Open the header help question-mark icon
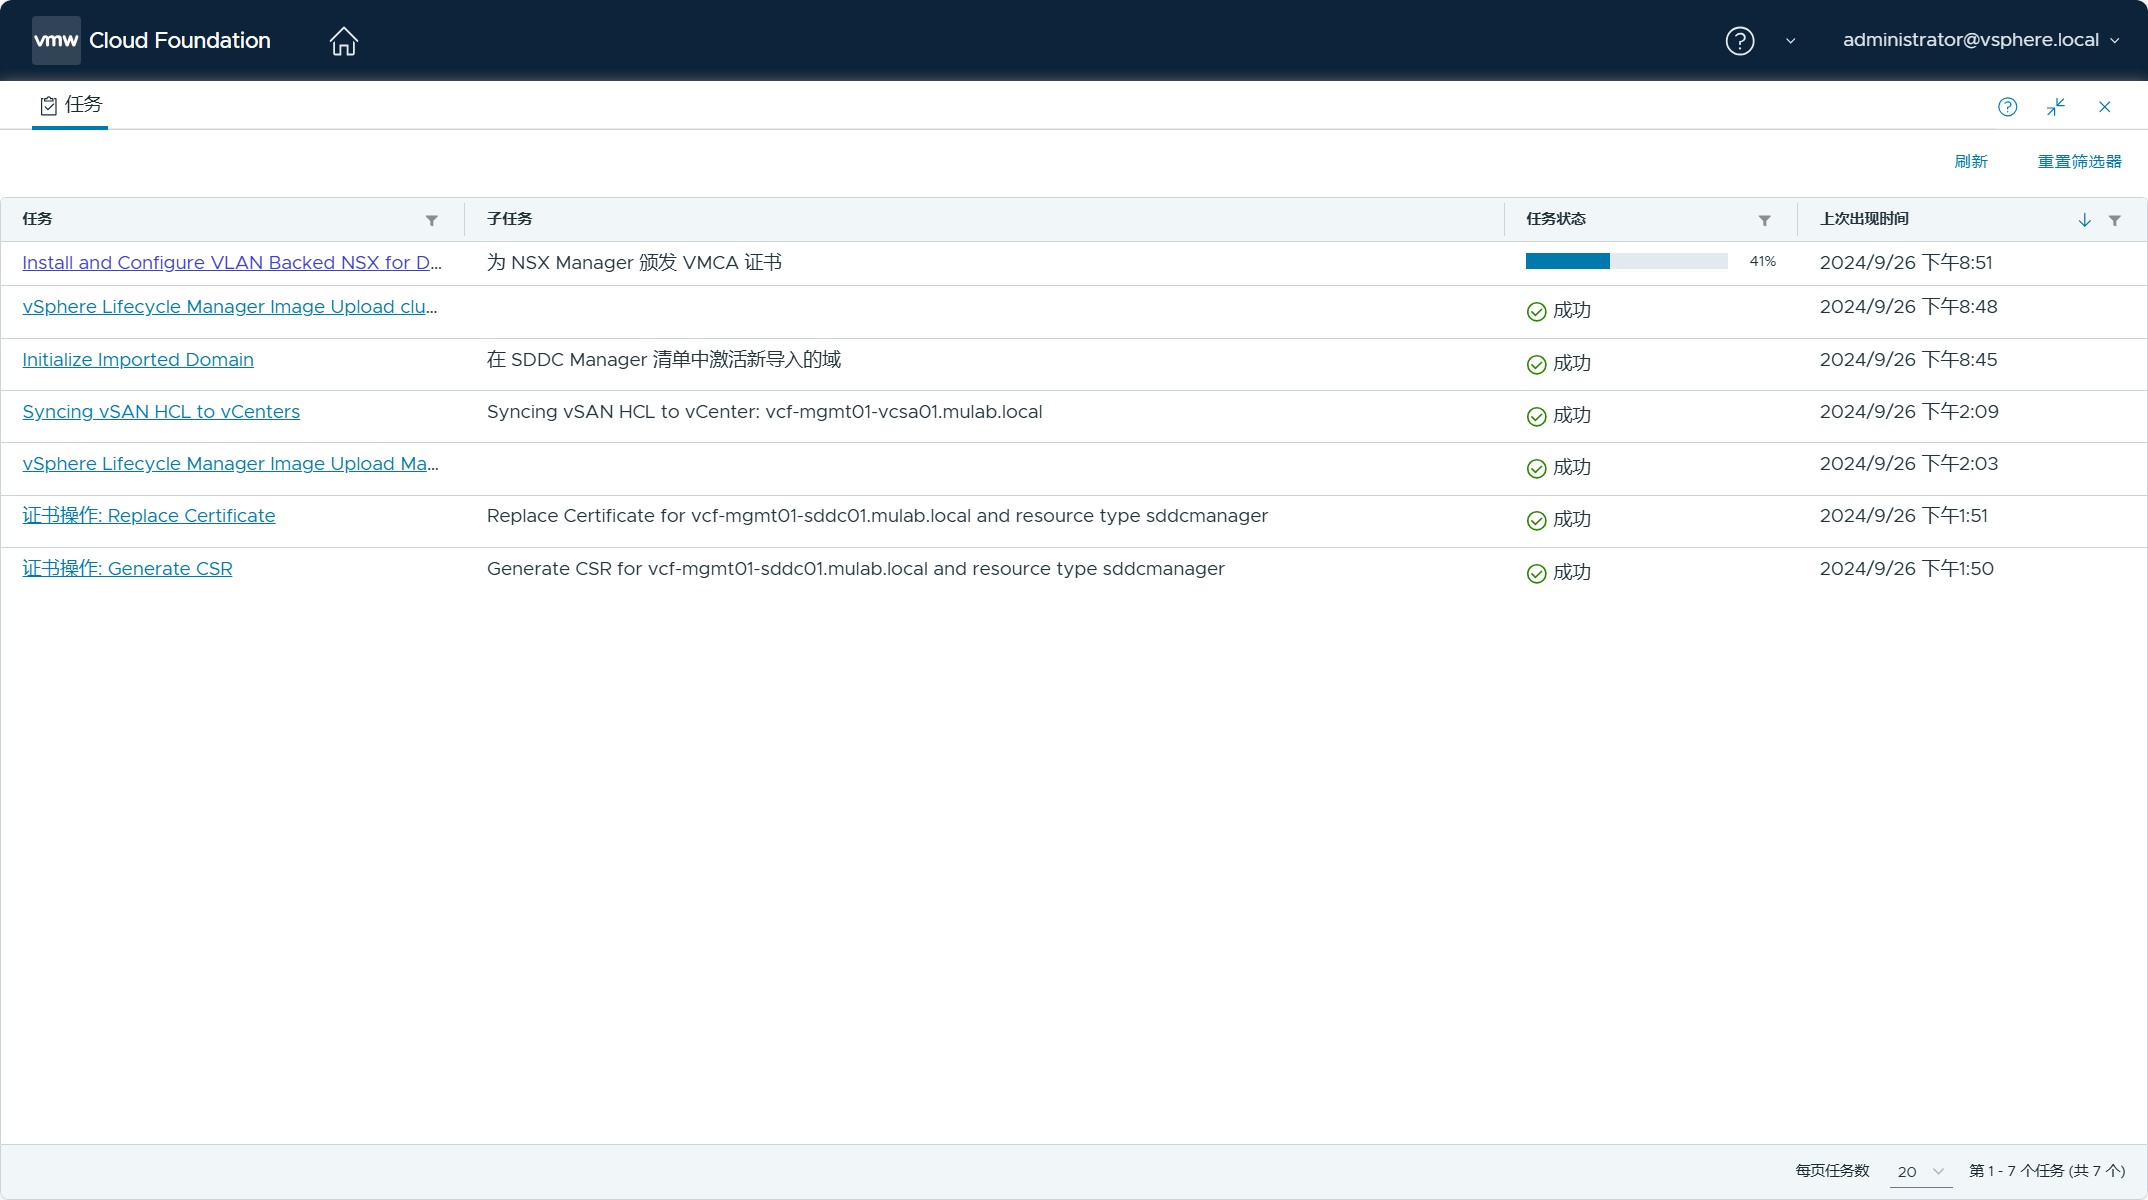 (1739, 41)
